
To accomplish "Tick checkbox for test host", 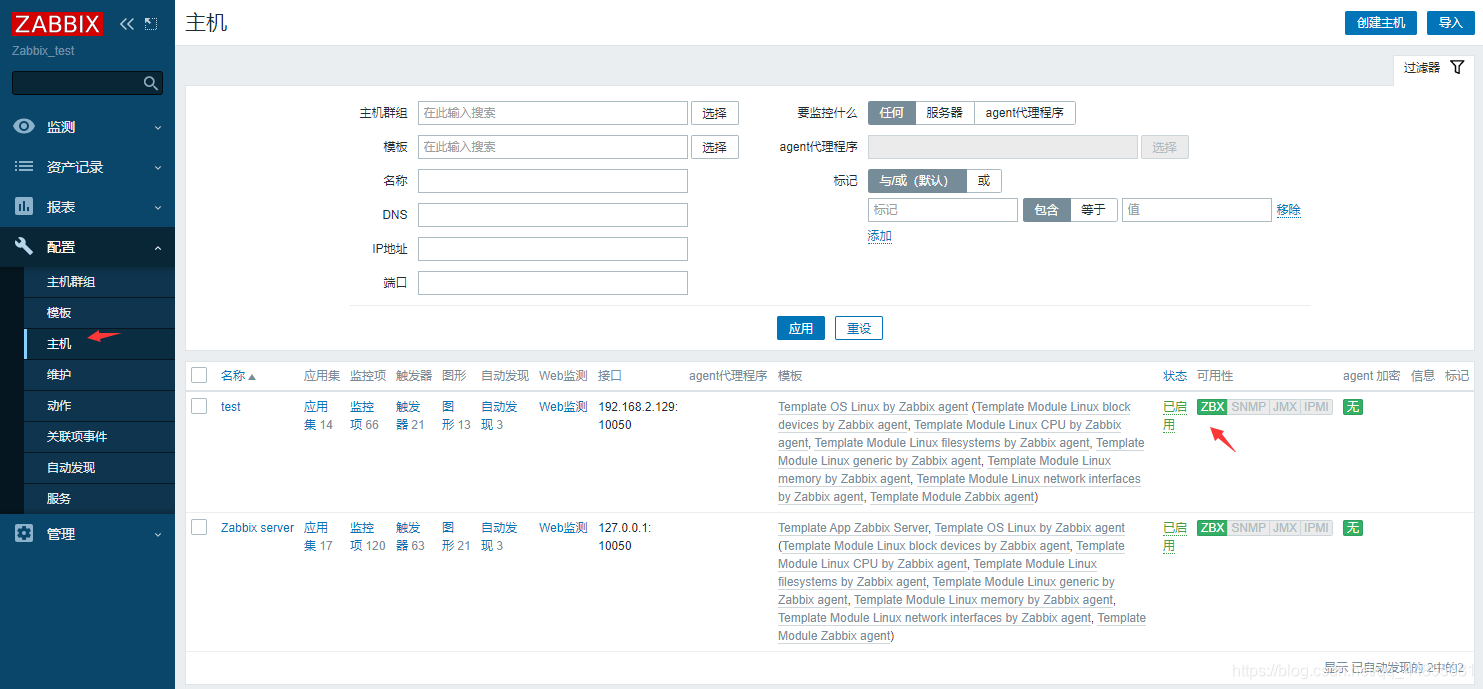I will [199, 406].
